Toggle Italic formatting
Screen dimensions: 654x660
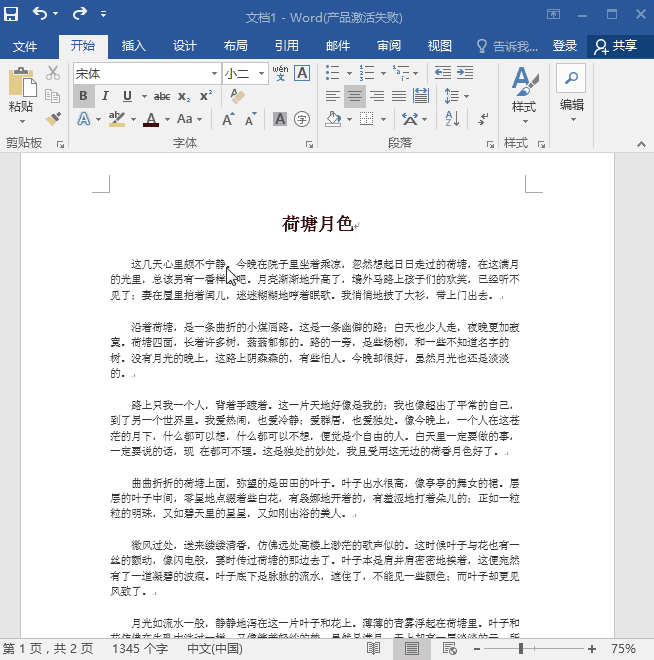tap(105, 96)
